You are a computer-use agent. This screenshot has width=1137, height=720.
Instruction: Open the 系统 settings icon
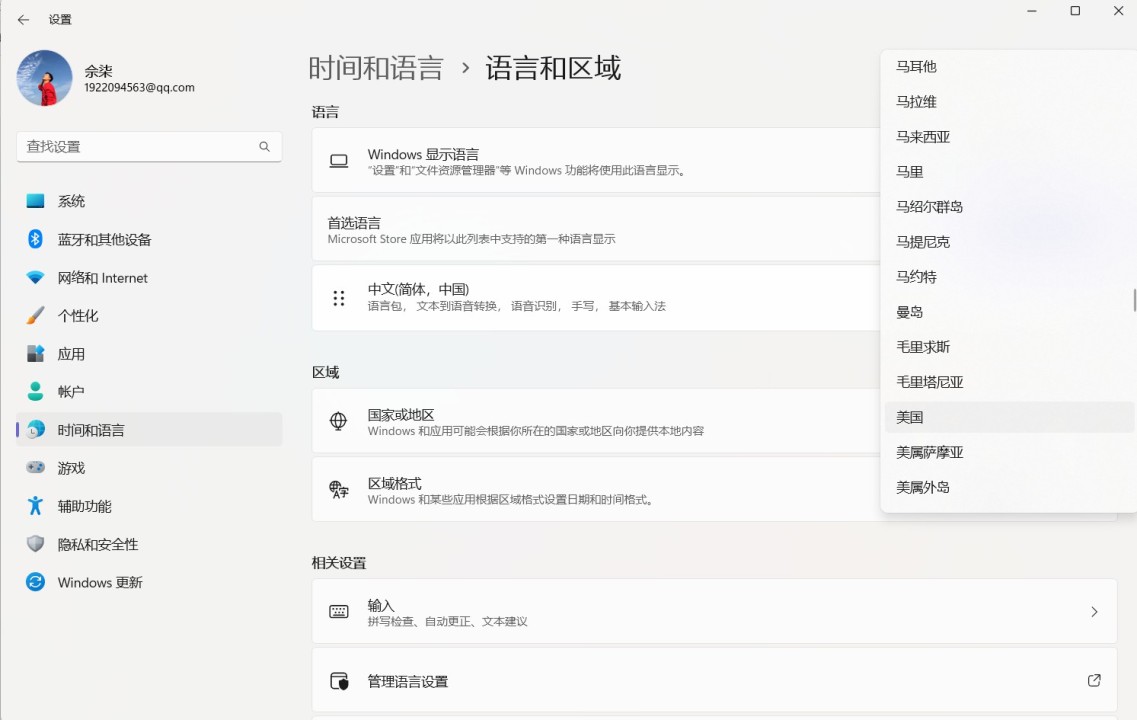(35, 201)
